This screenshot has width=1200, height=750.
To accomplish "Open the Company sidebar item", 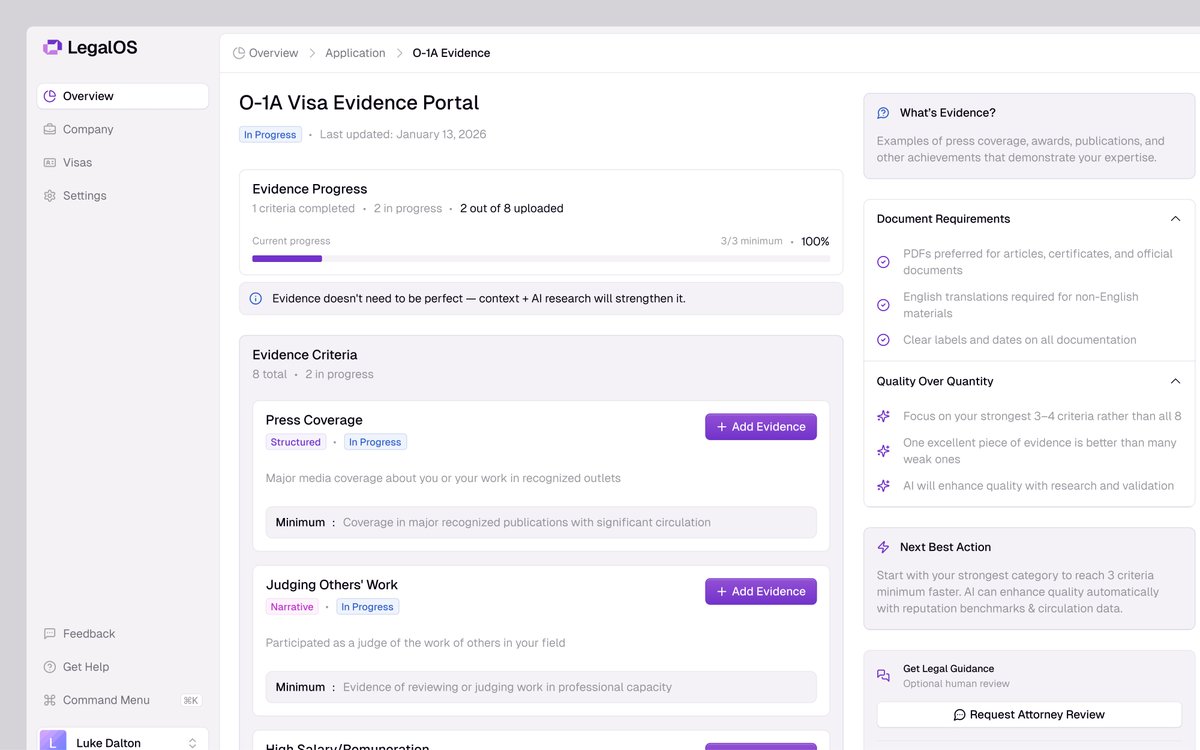I will click(x=122, y=129).
